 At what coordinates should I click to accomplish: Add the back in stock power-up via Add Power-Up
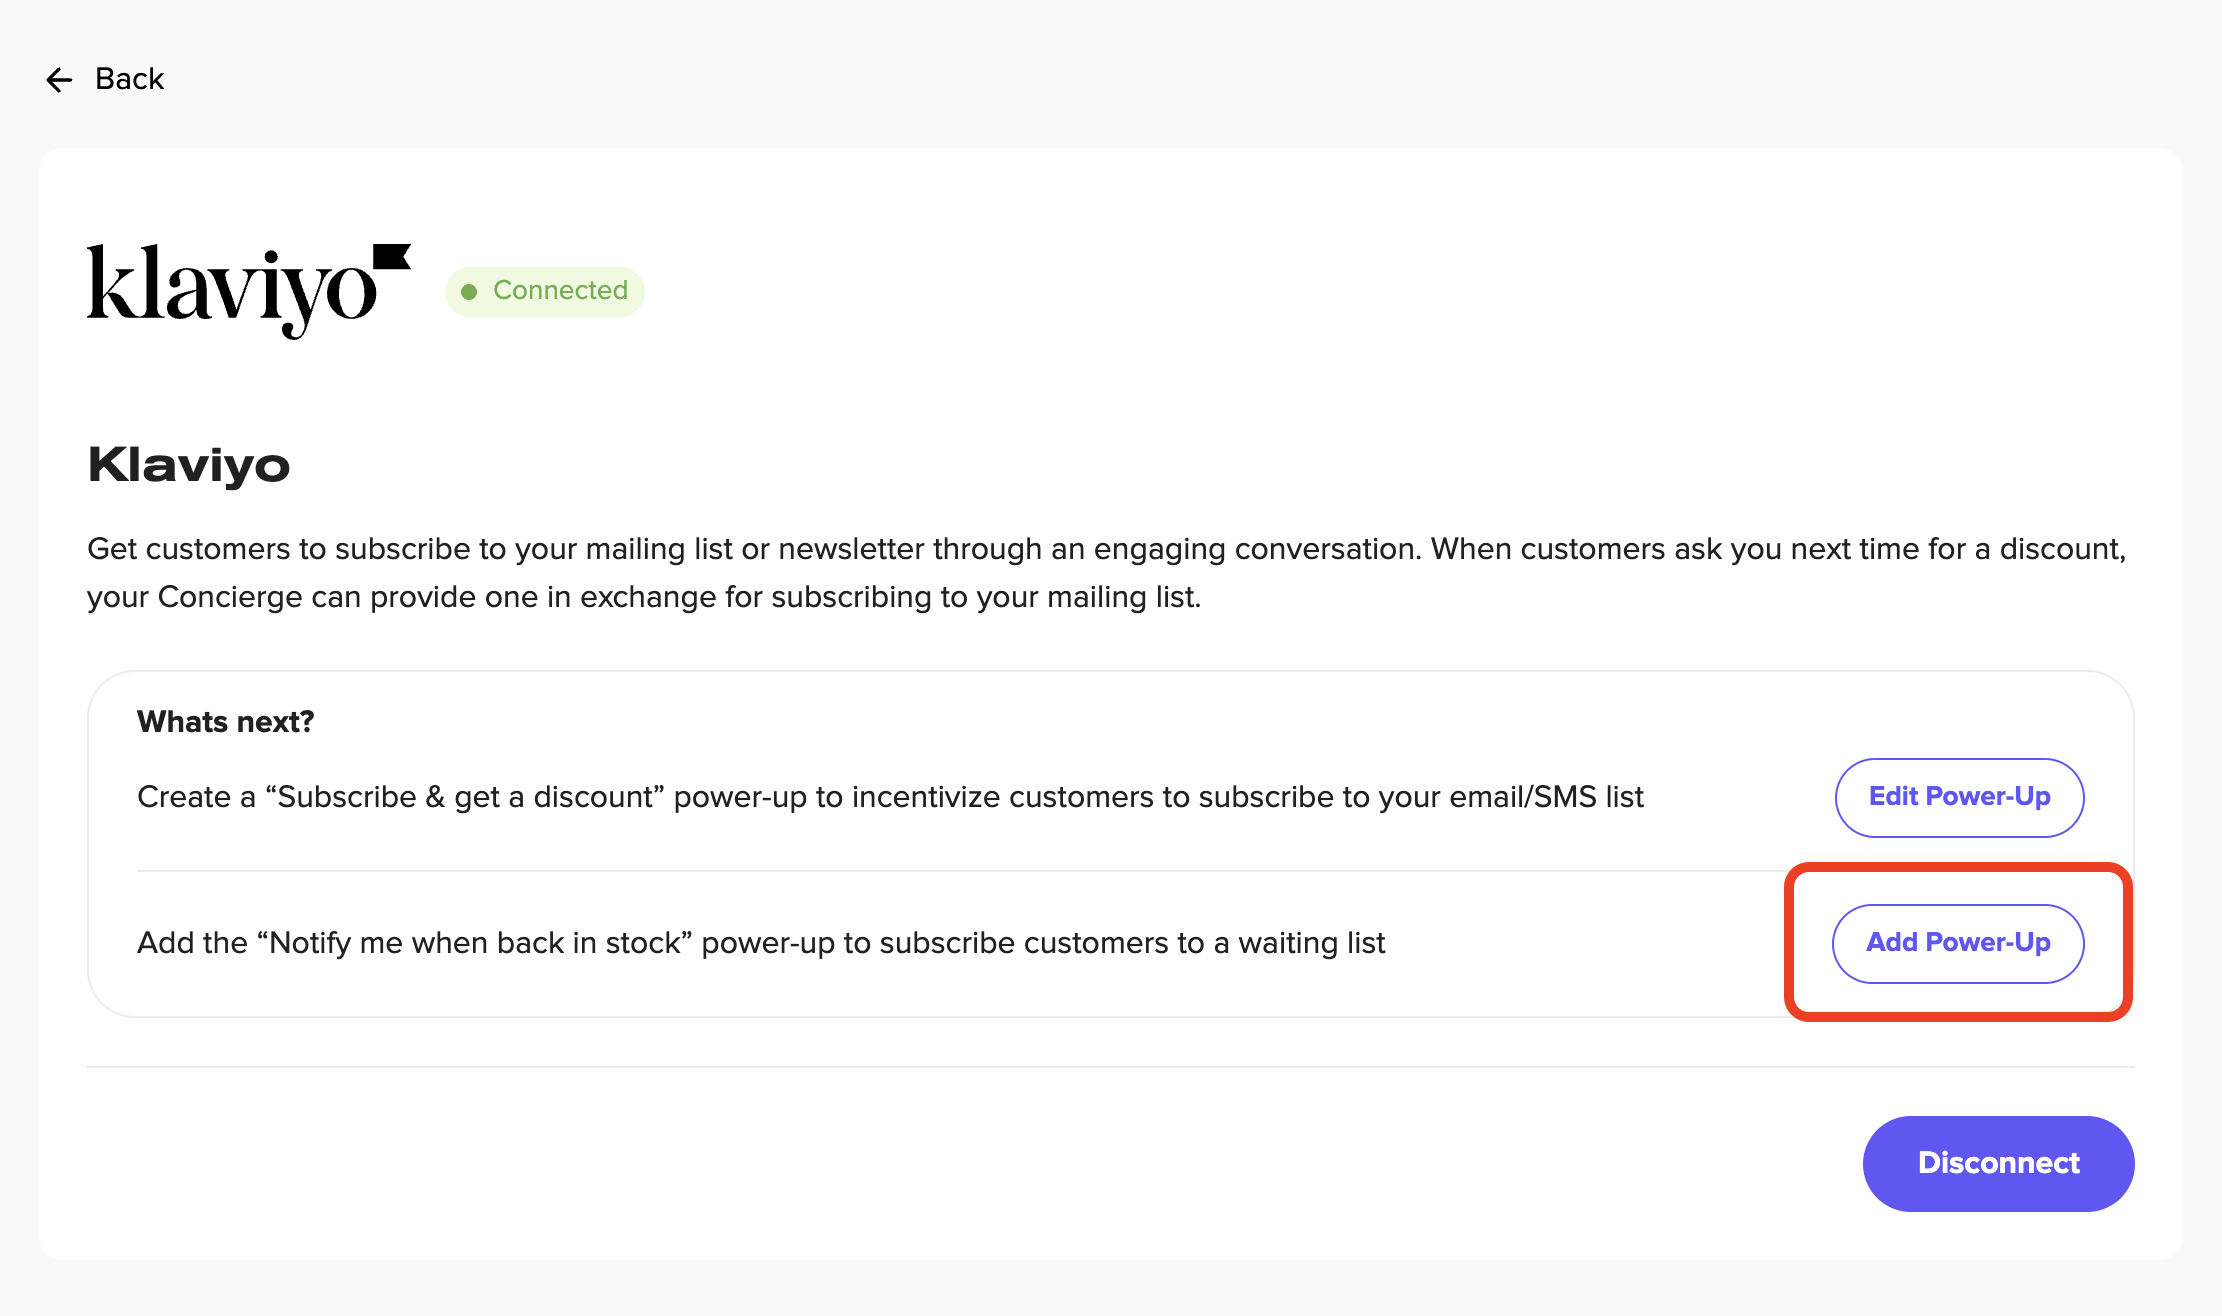click(x=1958, y=943)
